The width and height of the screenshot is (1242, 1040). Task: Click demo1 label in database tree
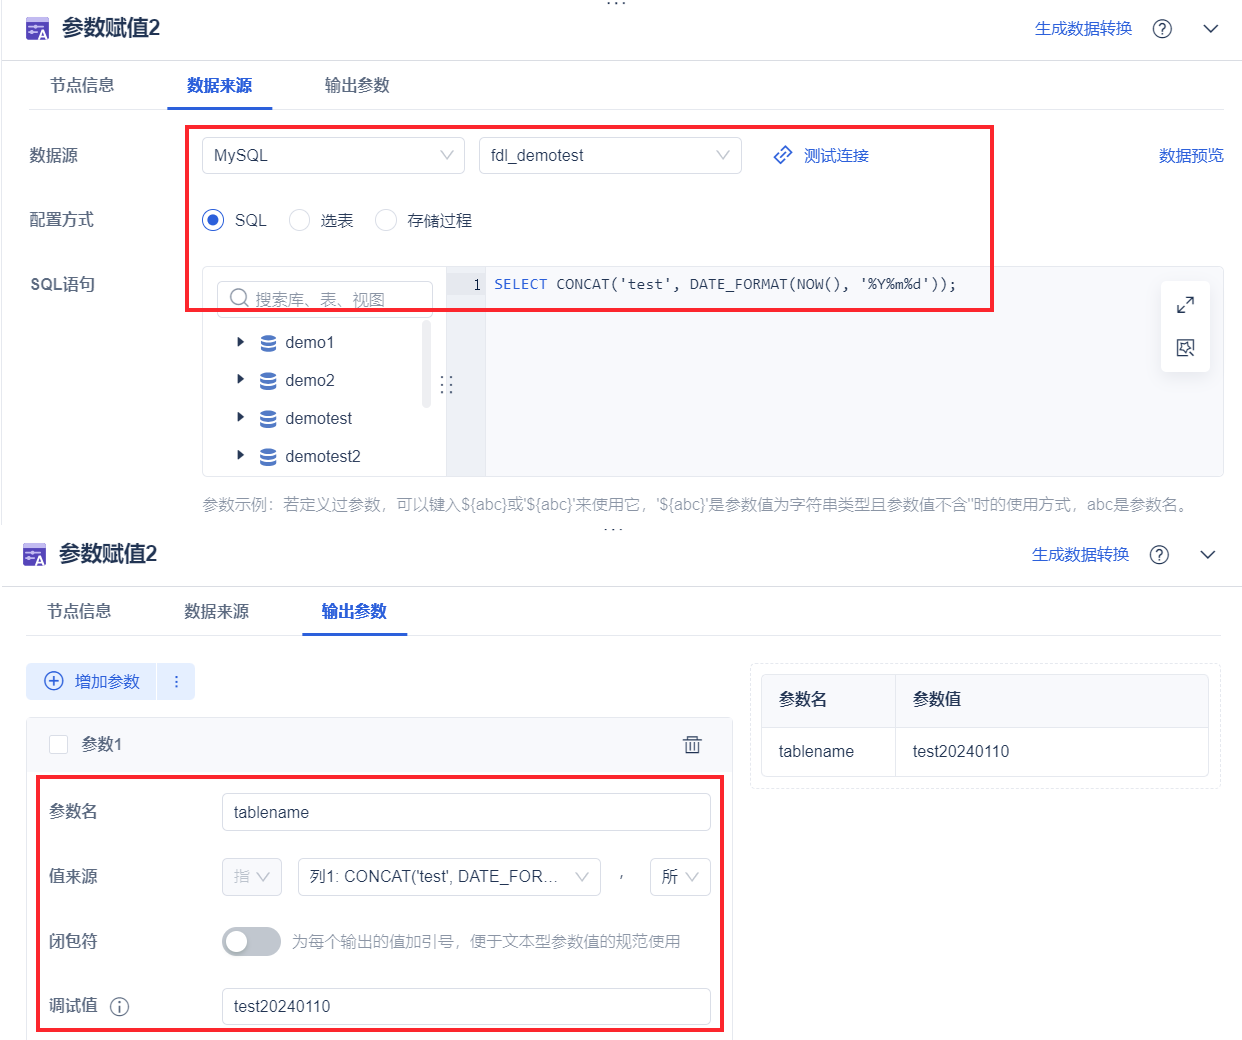click(310, 343)
